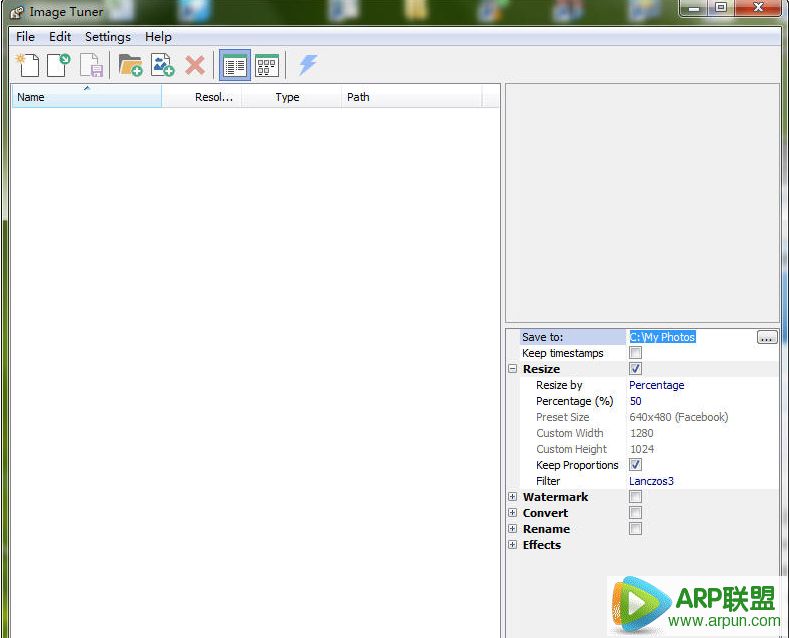This screenshot has width=789, height=638.
Task: Select the Resize by label
Action: pyautogui.click(x=559, y=385)
